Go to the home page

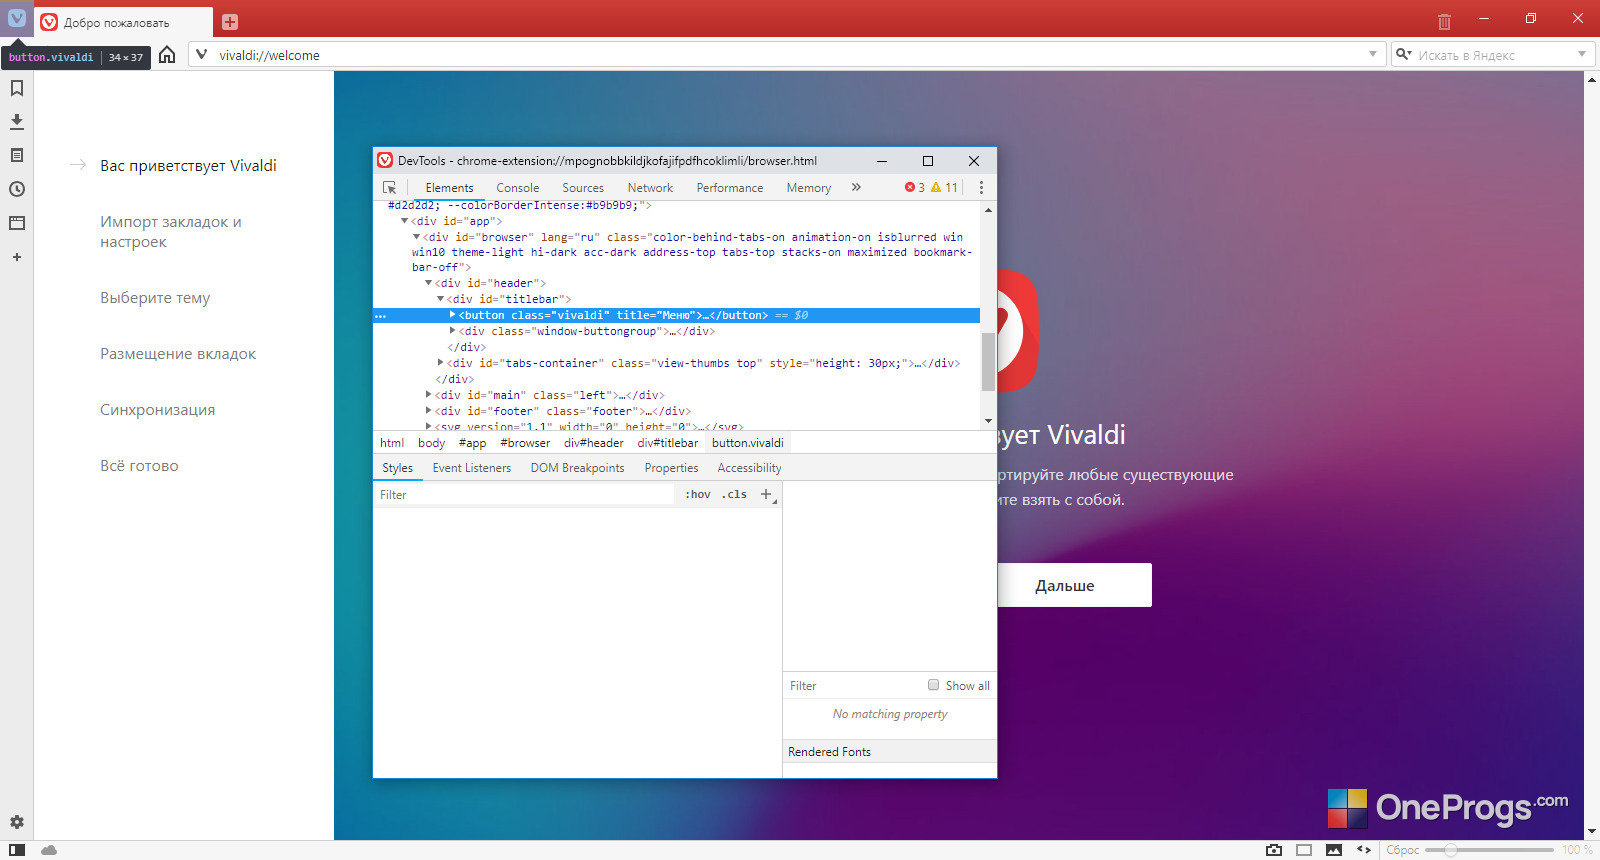tap(167, 55)
